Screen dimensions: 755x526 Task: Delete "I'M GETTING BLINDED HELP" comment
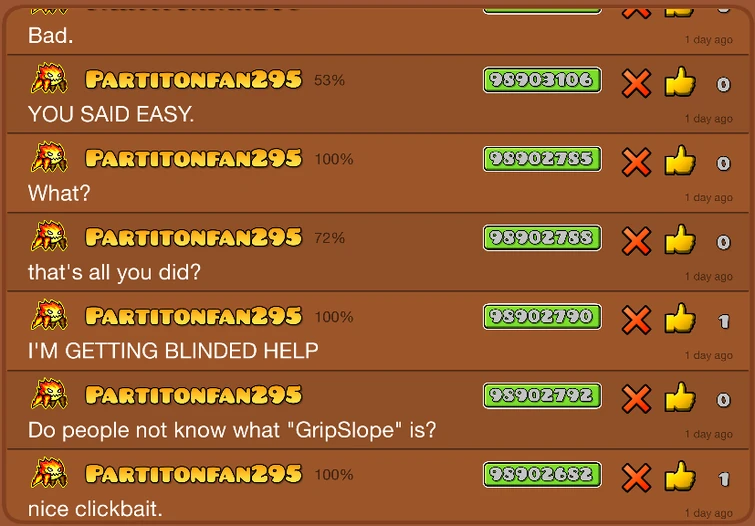(x=637, y=320)
